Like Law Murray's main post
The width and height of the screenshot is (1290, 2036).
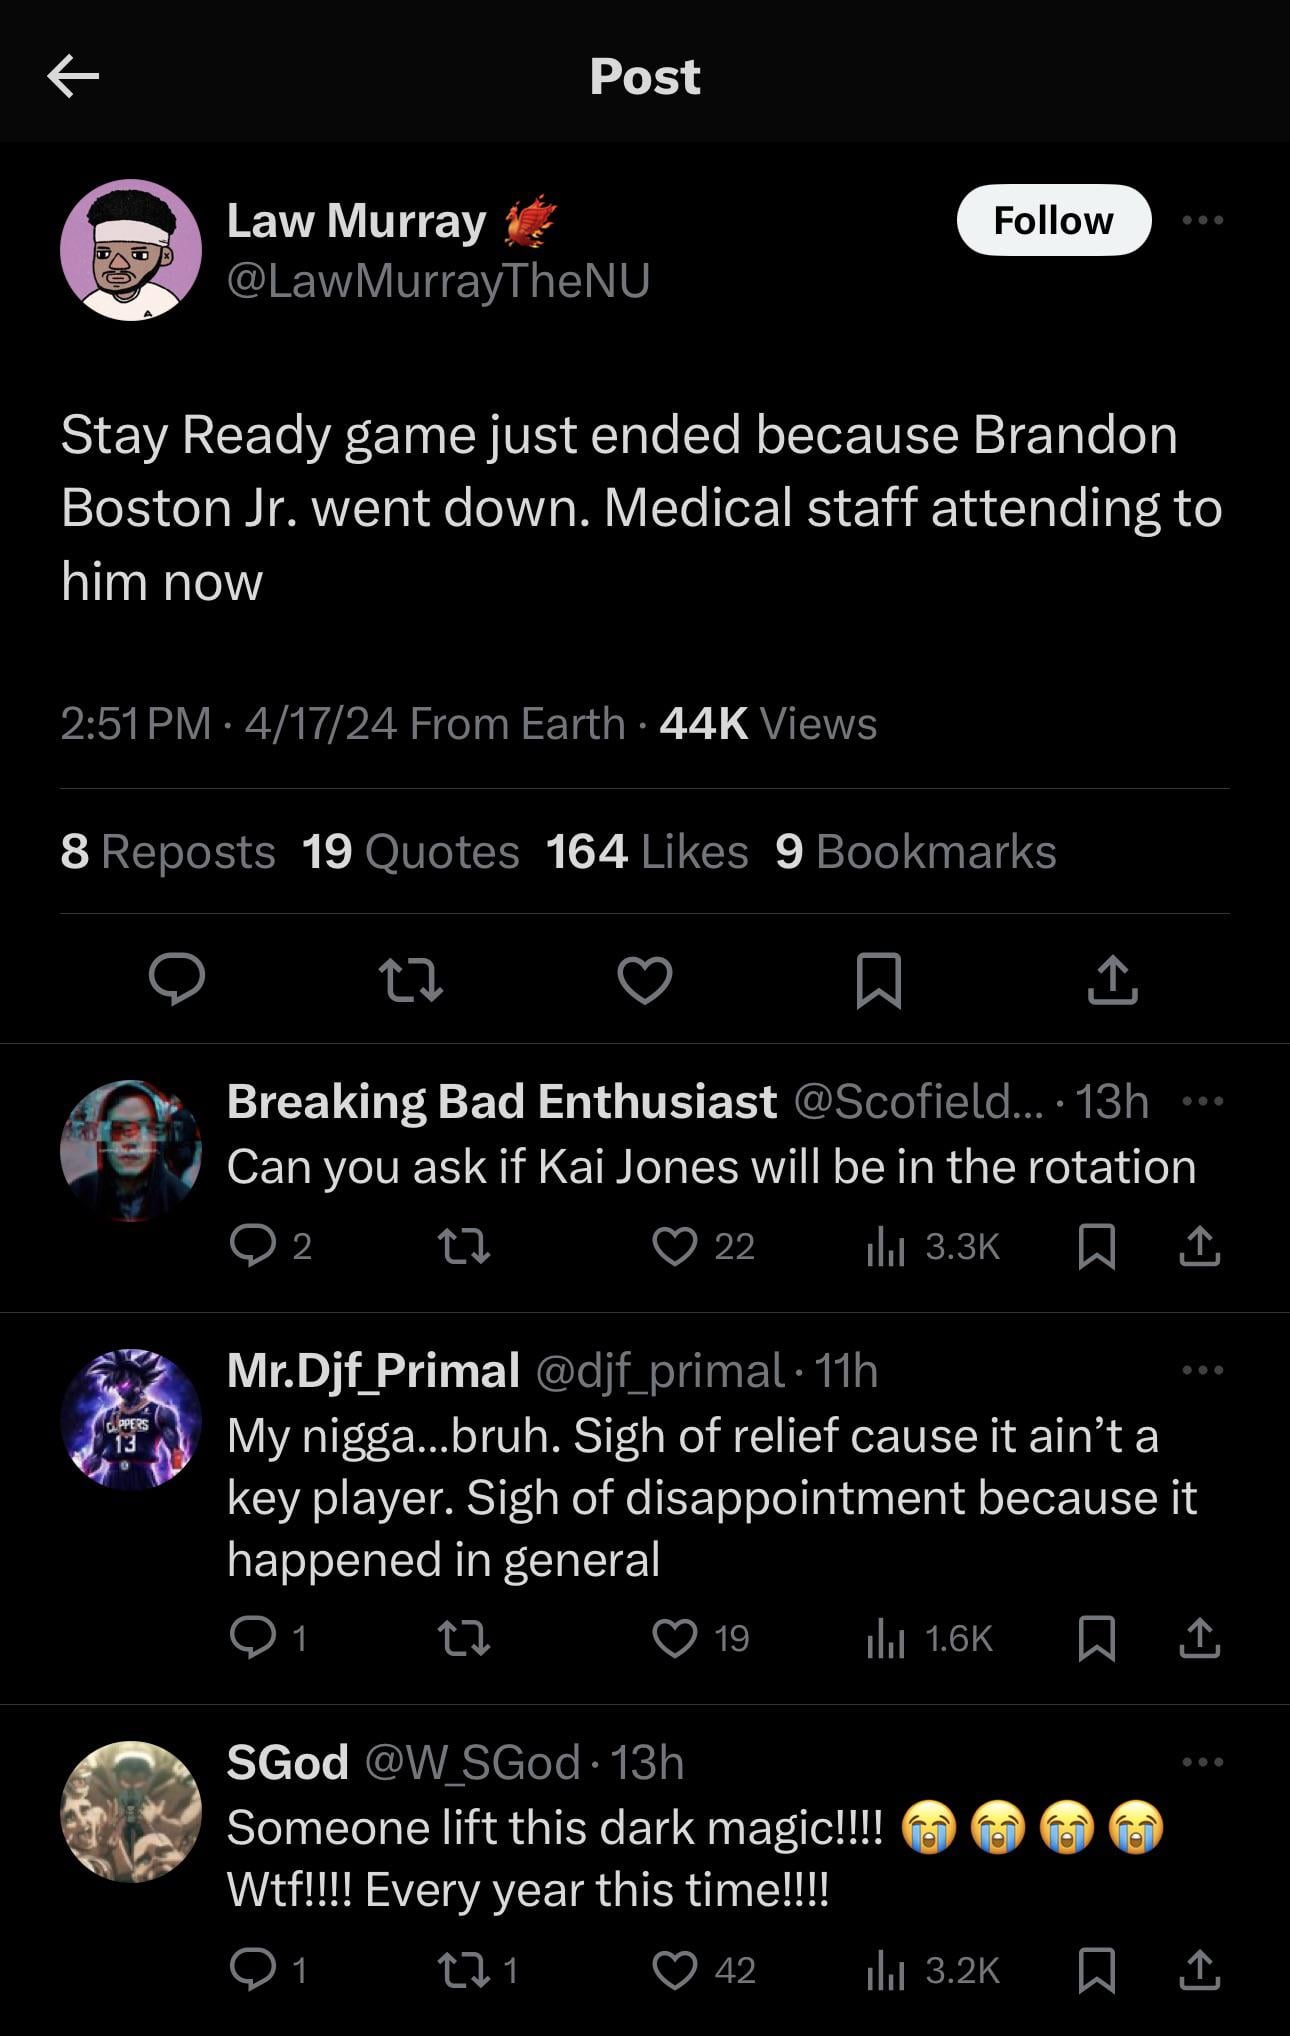pyautogui.click(x=645, y=980)
